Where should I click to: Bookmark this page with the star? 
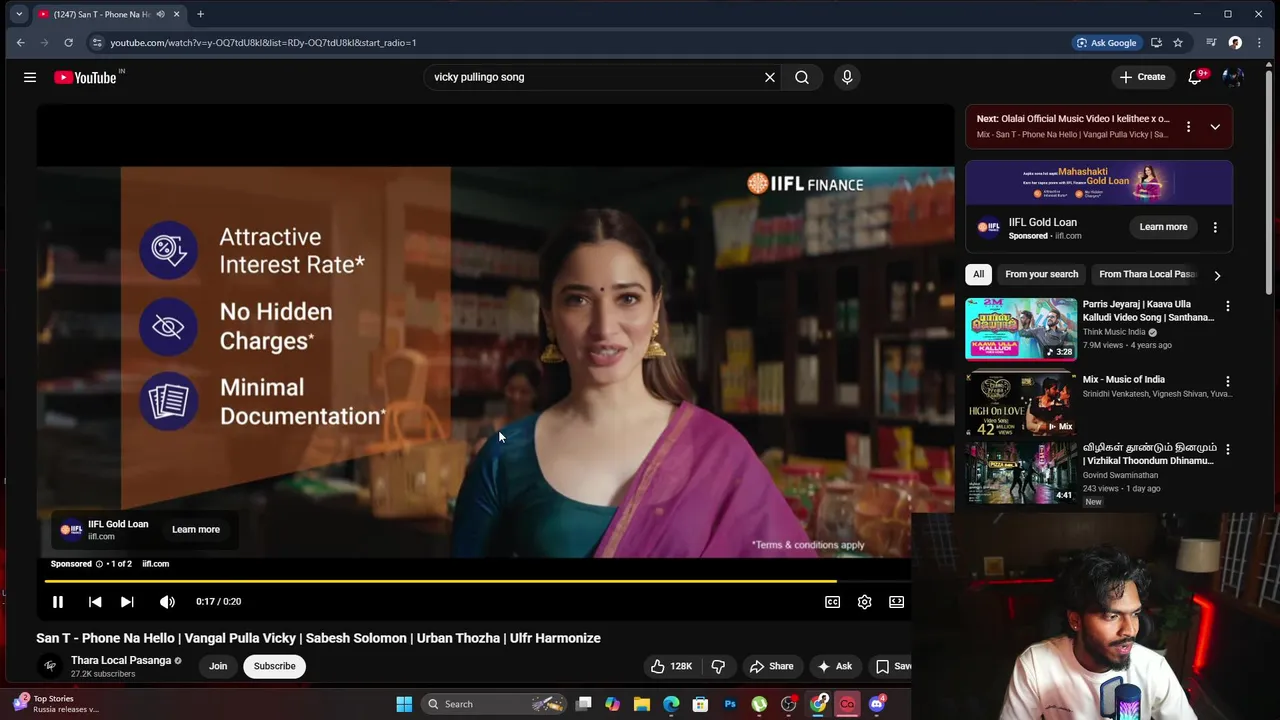pyautogui.click(x=1178, y=43)
